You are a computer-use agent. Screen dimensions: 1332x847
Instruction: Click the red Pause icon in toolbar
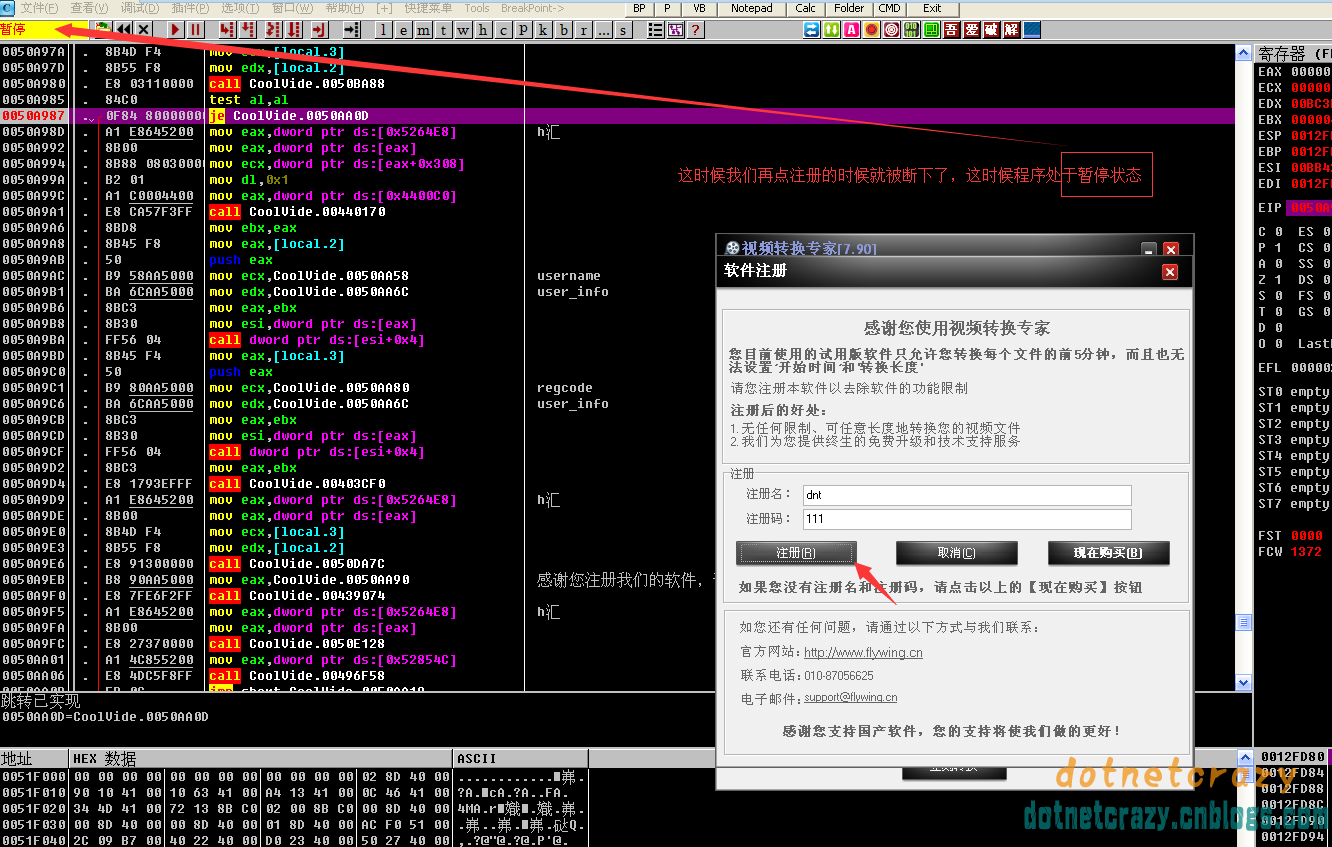tap(195, 29)
